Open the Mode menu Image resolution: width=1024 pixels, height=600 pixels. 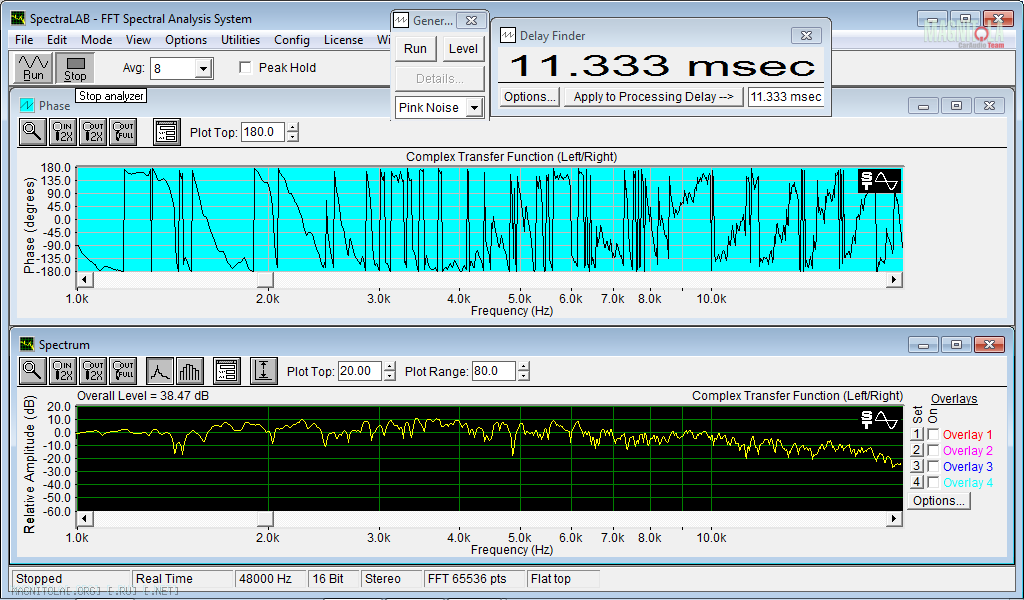[97, 40]
